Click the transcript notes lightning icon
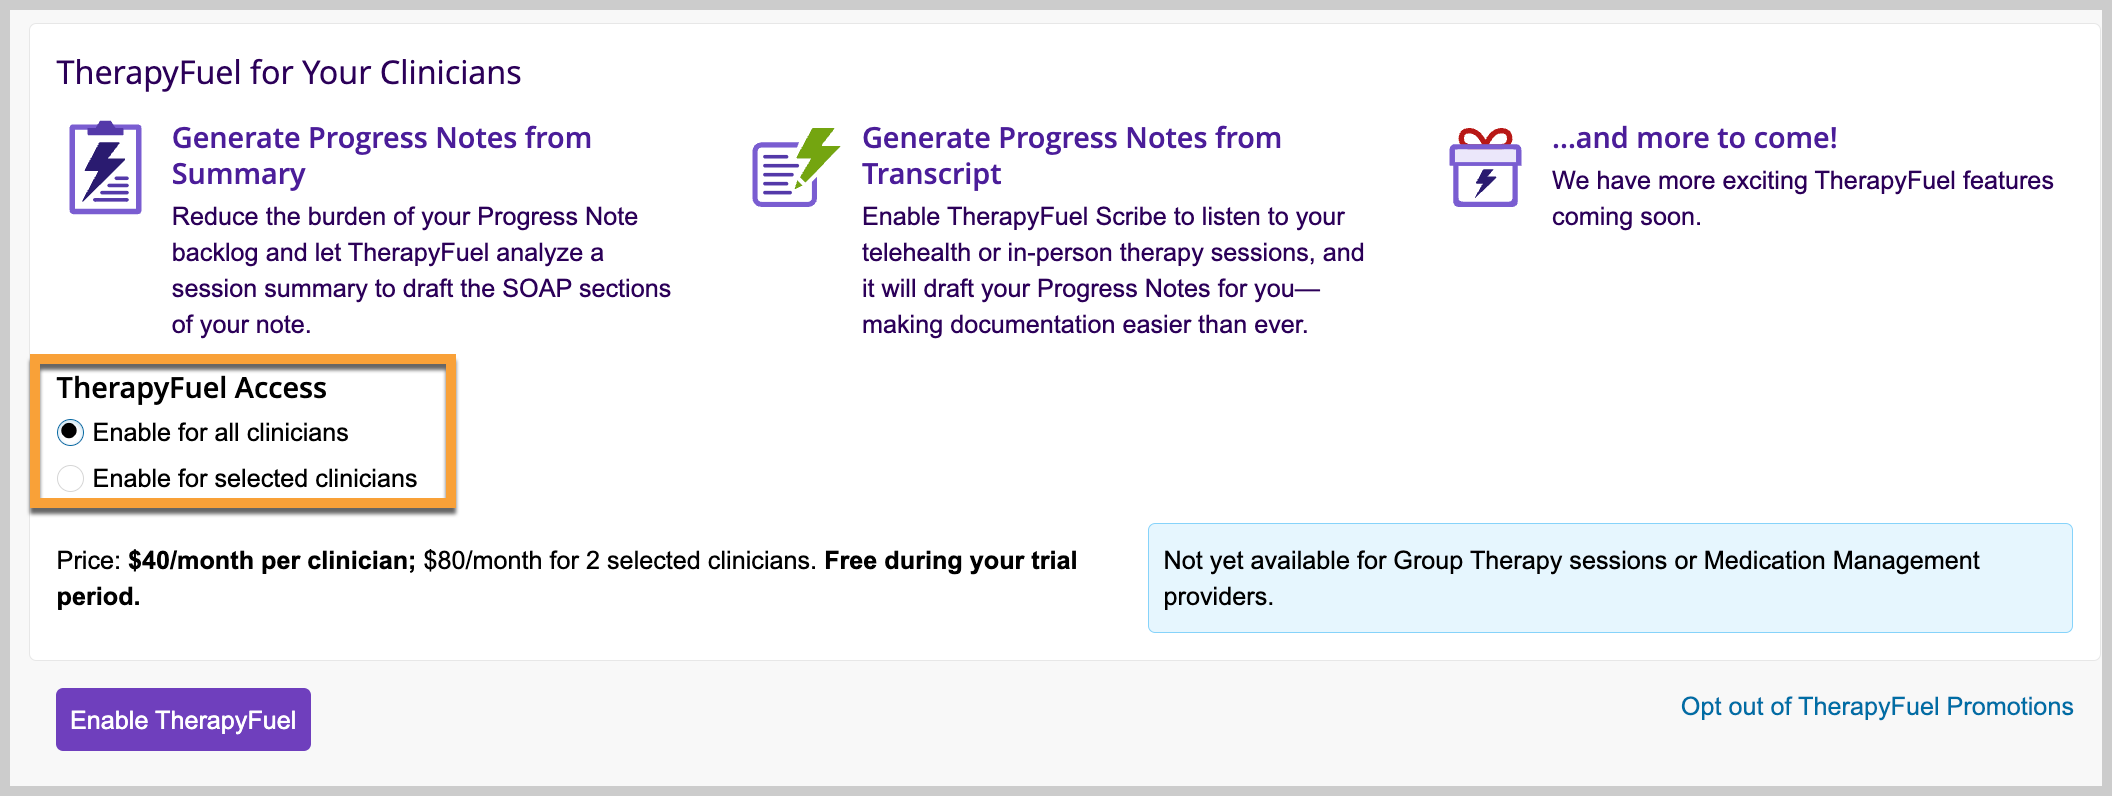Screen dimensions: 2112x796 click(796, 167)
